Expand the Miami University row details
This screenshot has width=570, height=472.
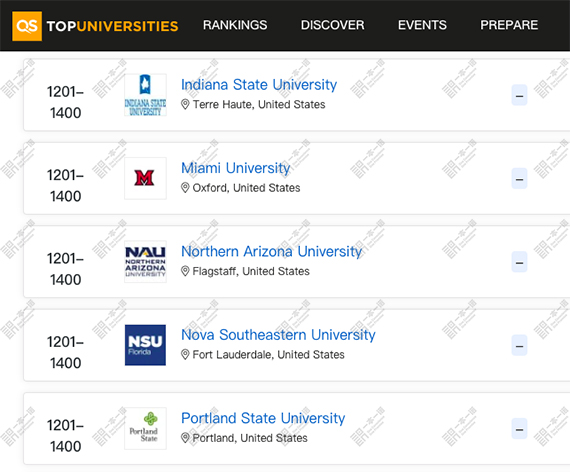(x=519, y=179)
